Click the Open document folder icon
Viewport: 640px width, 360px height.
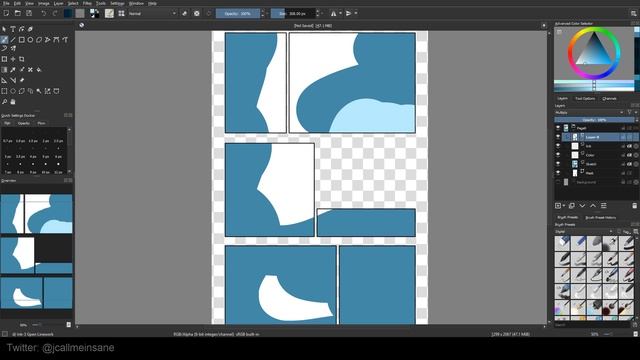pos(18,13)
